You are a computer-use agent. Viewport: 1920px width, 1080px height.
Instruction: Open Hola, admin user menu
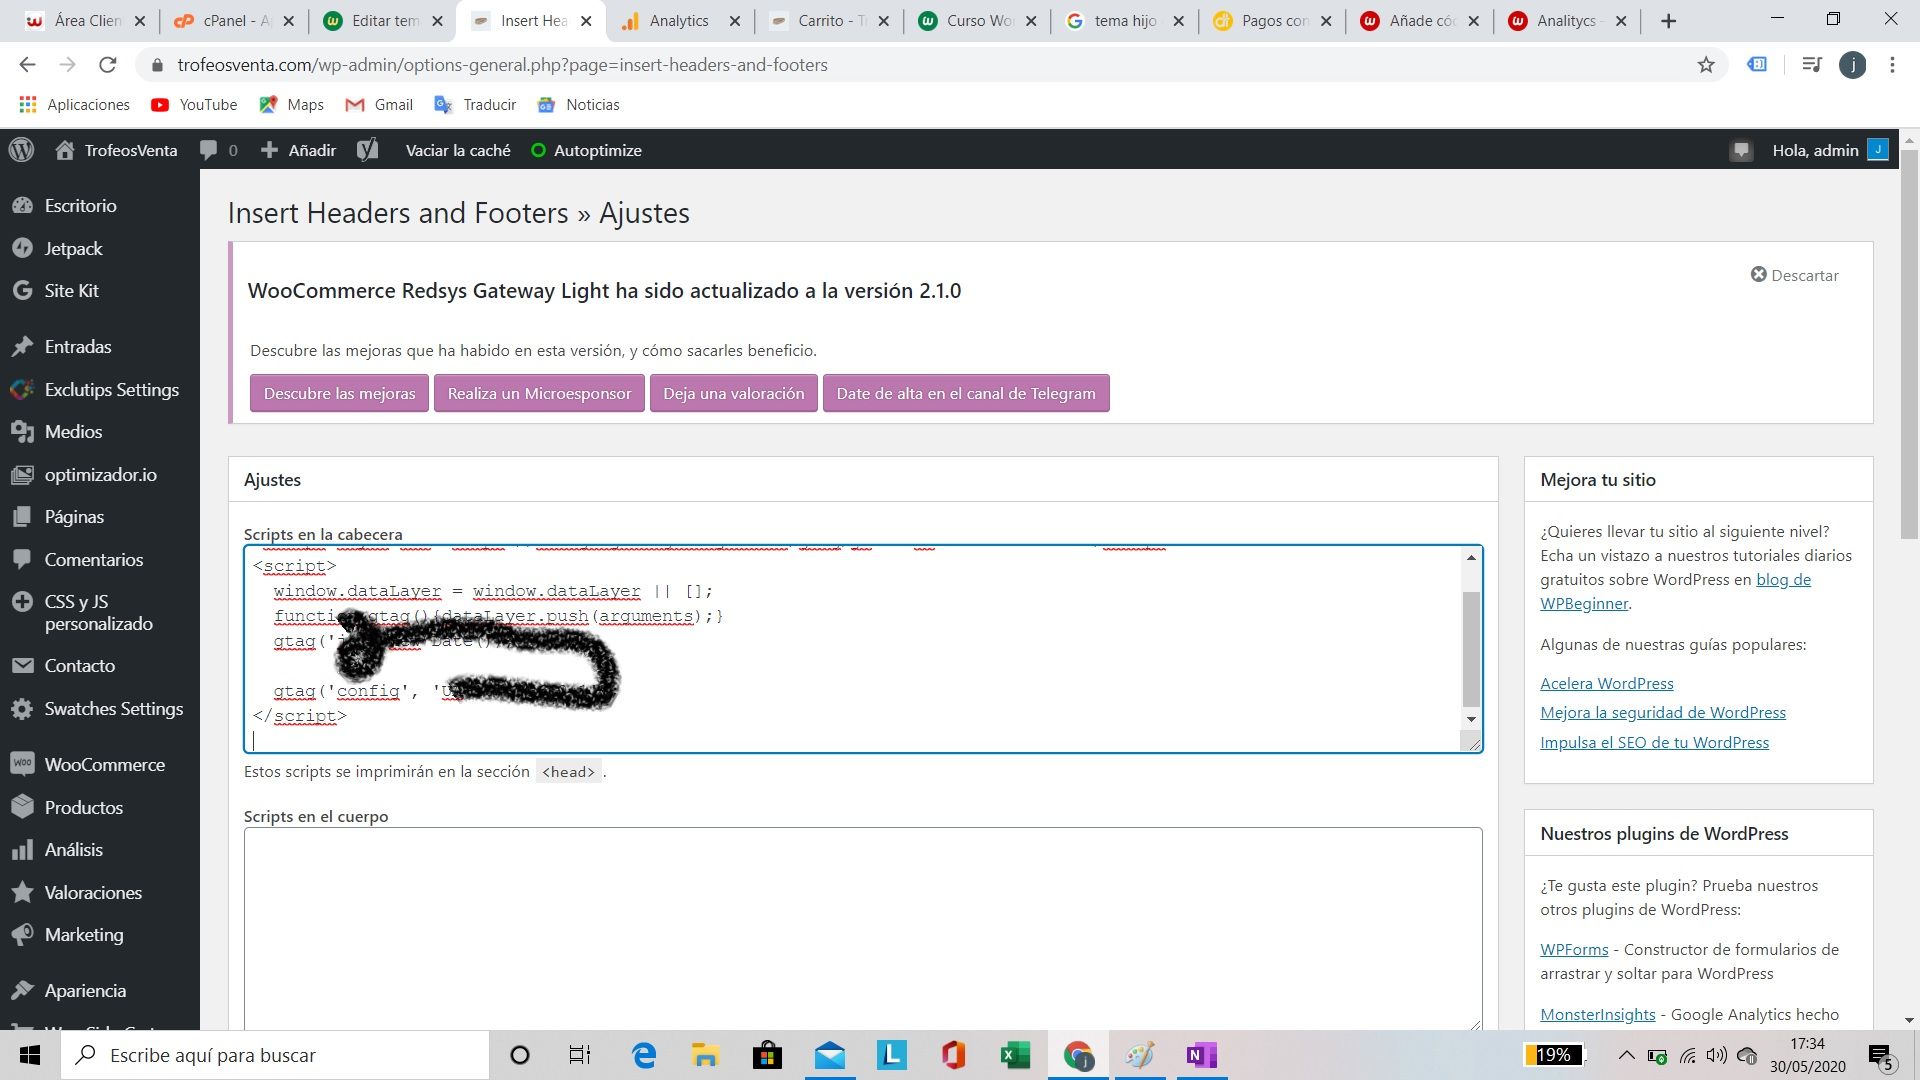tap(1829, 150)
